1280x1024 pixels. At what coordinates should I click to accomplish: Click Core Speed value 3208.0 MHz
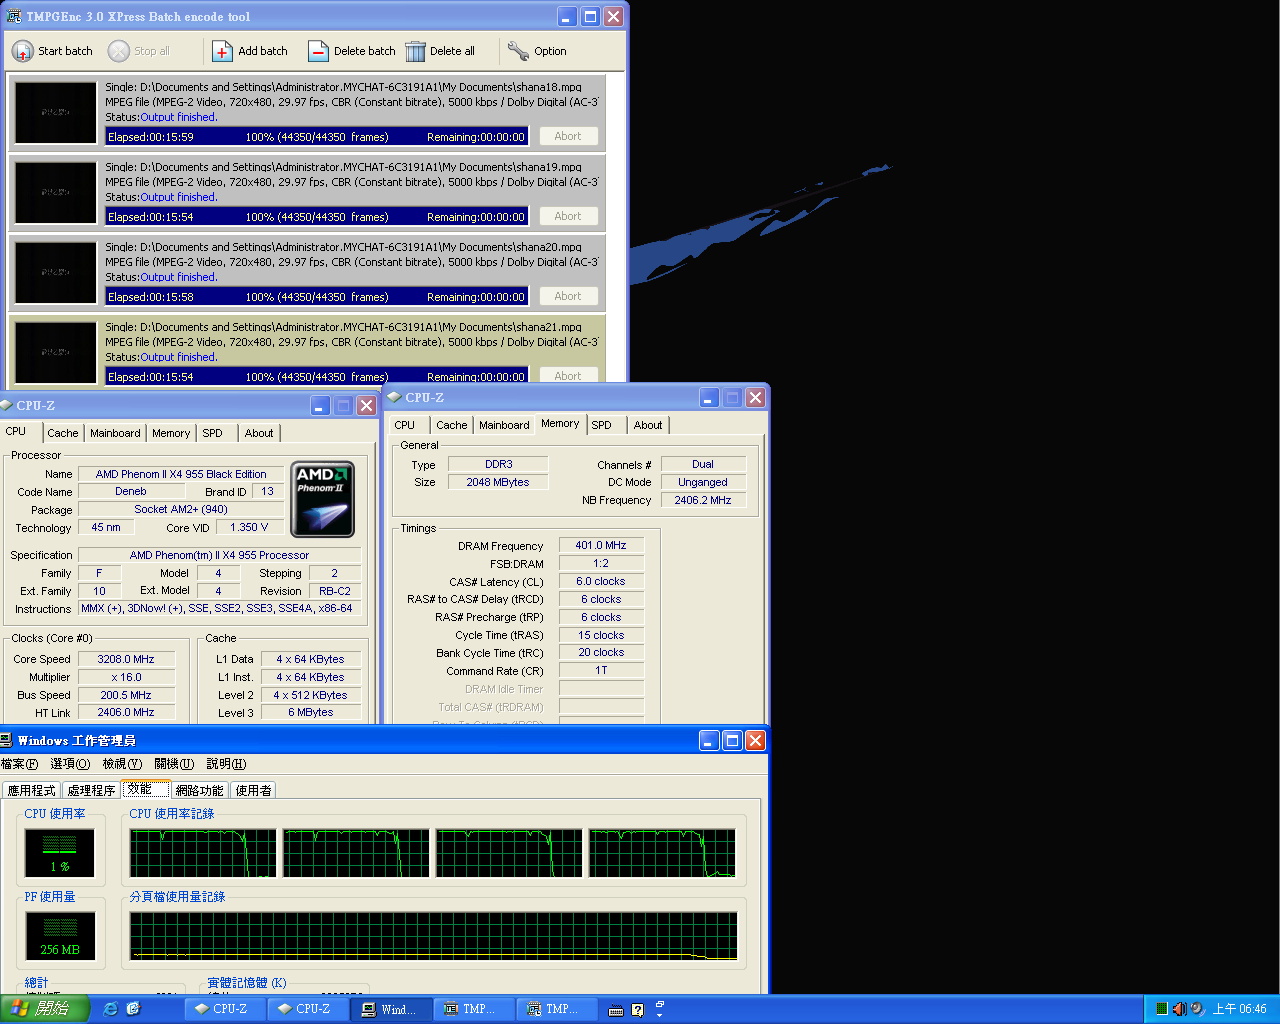point(126,659)
